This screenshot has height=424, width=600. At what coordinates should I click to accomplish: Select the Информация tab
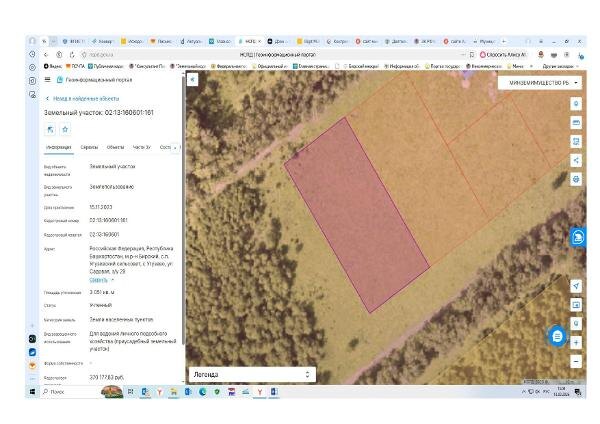59,147
